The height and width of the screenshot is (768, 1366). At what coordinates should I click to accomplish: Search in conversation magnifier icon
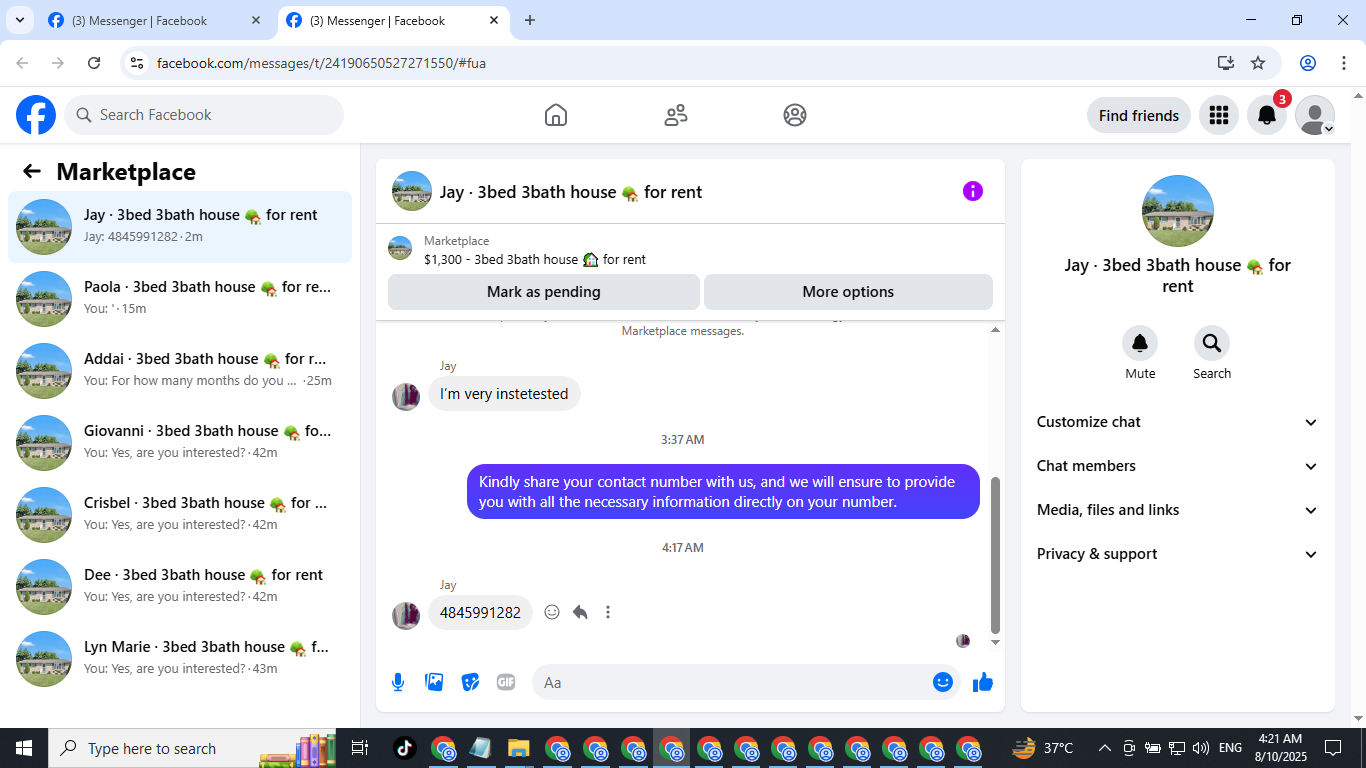click(x=1212, y=344)
